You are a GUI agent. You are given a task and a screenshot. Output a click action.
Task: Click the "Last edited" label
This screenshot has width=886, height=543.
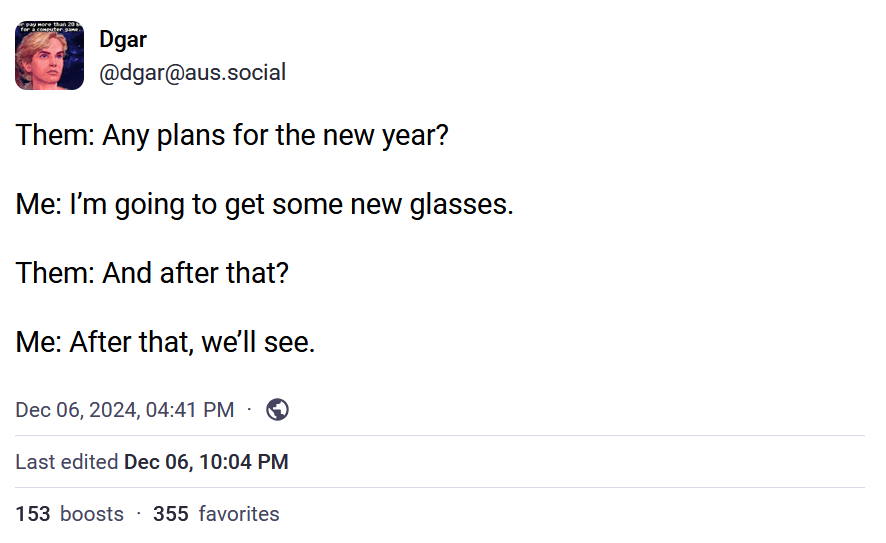click(x=67, y=462)
